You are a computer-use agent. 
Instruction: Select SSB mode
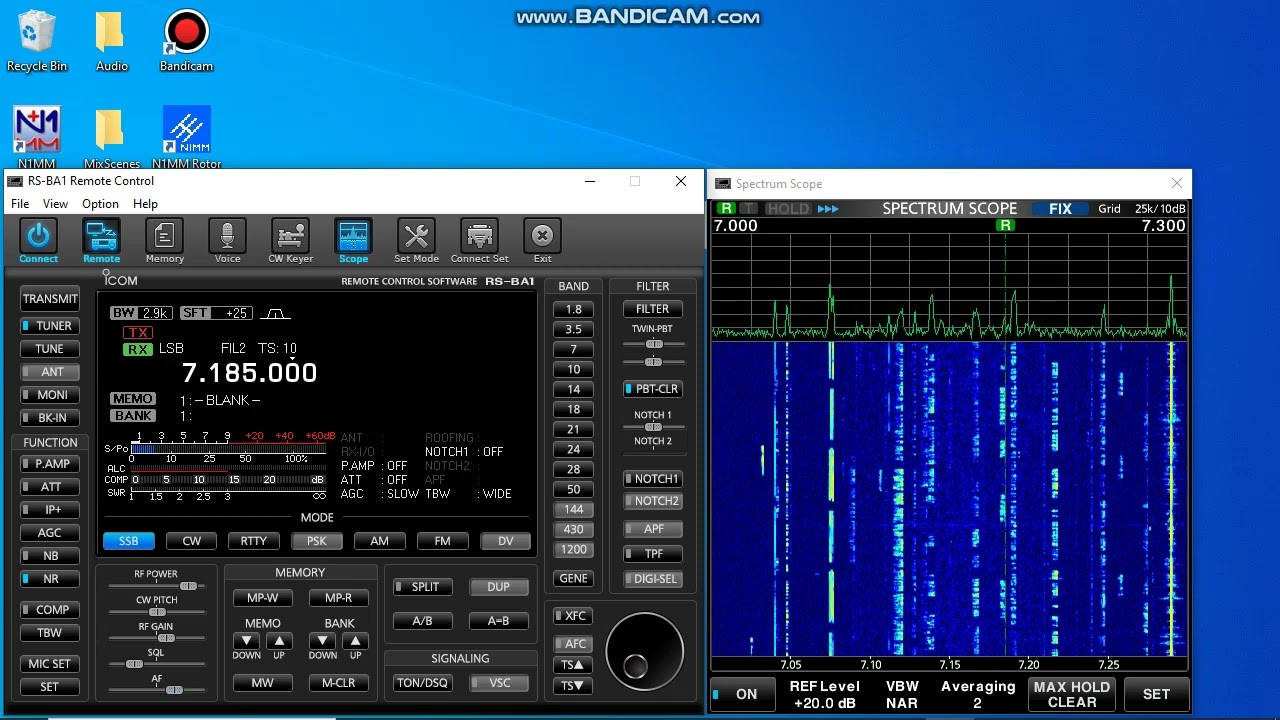[129, 541]
